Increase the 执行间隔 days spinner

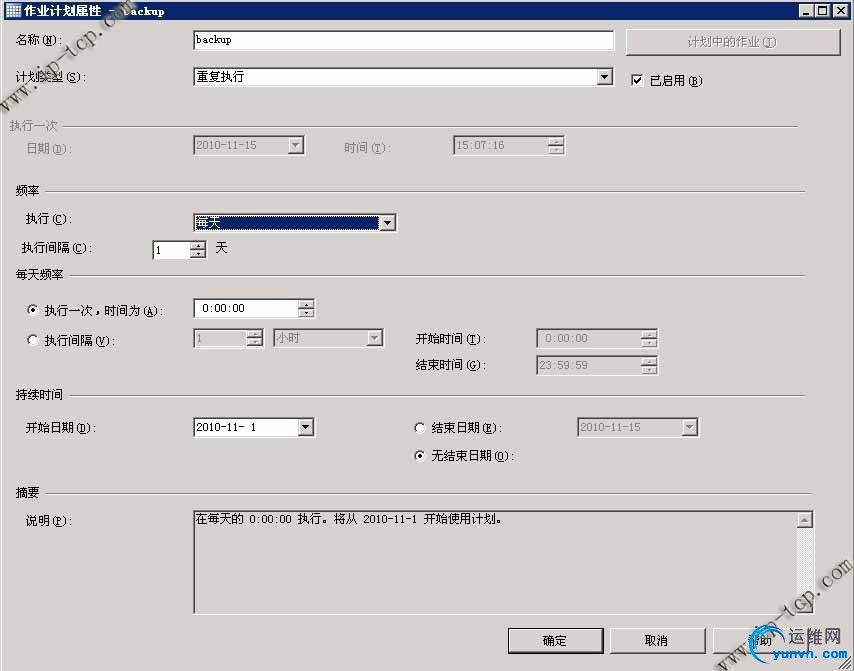198,245
